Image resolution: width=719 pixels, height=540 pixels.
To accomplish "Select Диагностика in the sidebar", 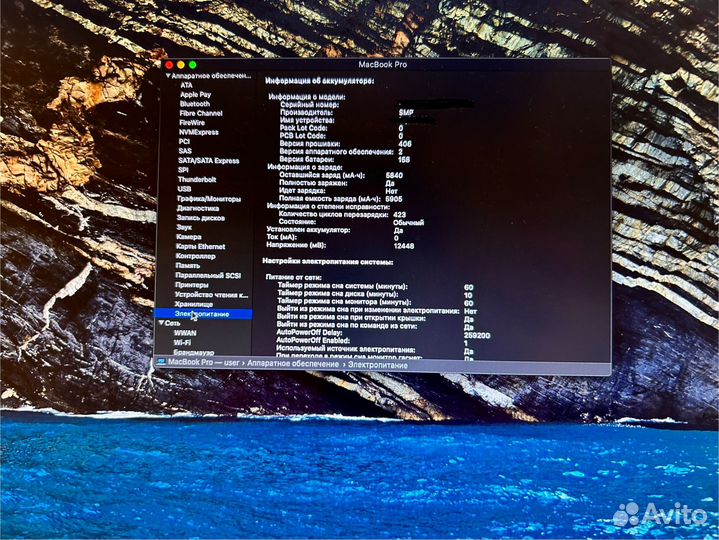I will 198,208.
